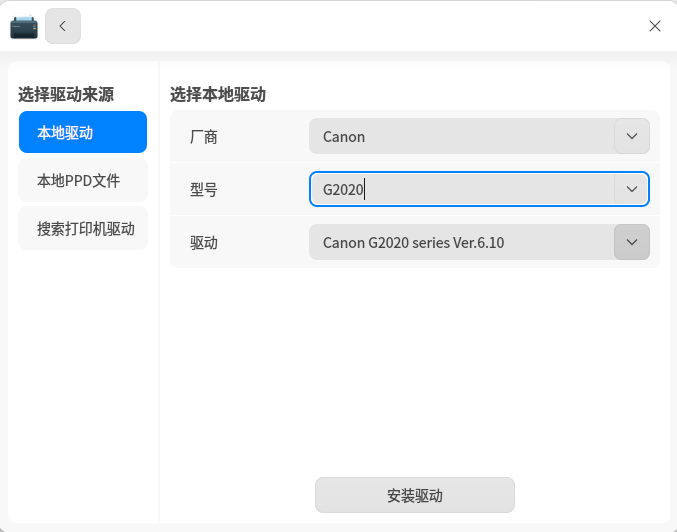The width and height of the screenshot is (677, 532).
Task: Expand the 厂商 Canon dropdown arrow
Action: click(x=632, y=136)
